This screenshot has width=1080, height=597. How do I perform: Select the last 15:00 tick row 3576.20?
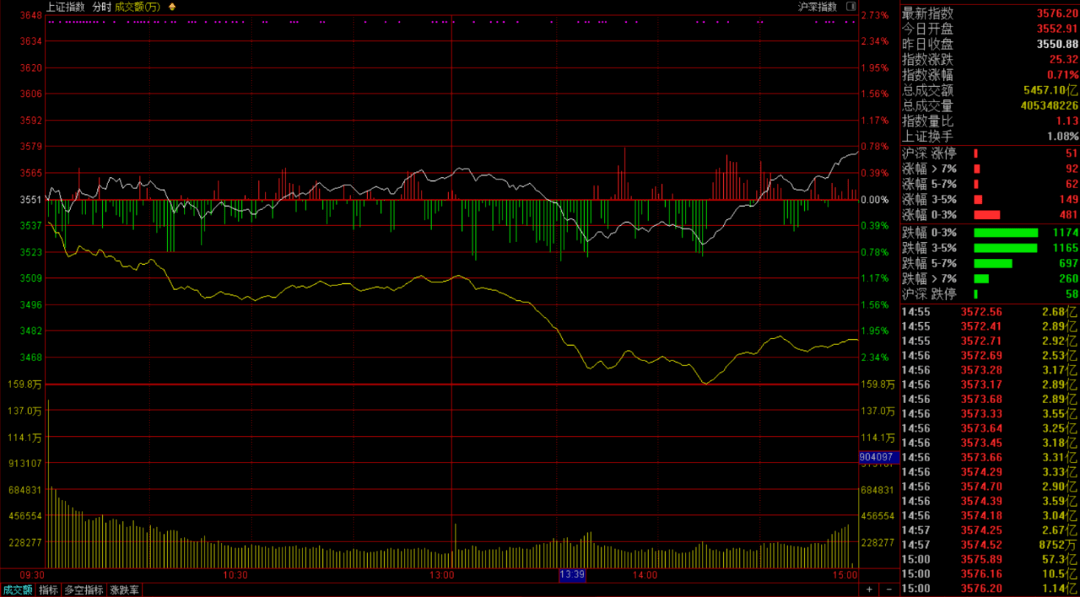[990, 589]
